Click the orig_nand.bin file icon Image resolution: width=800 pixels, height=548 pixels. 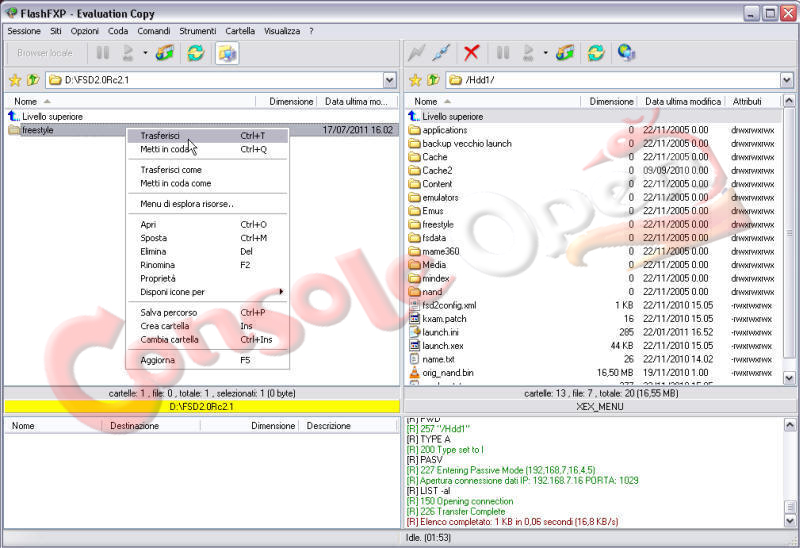414,372
